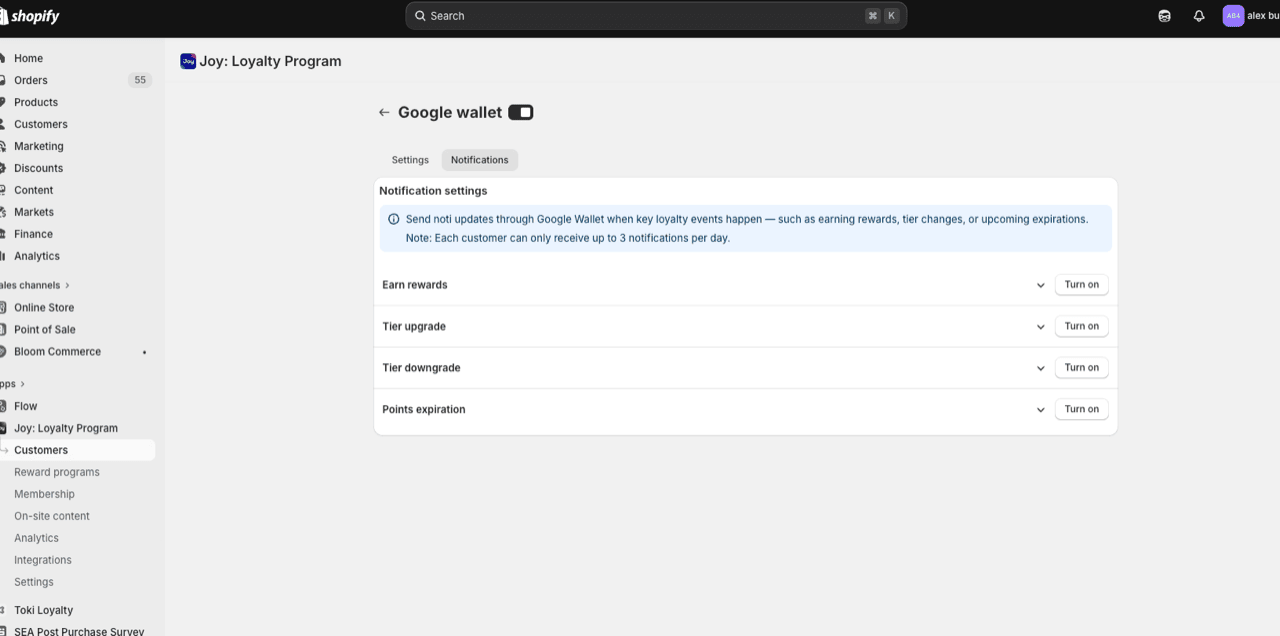
Task: Expand the Sales channels section arrow
Action: [x=67, y=285]
